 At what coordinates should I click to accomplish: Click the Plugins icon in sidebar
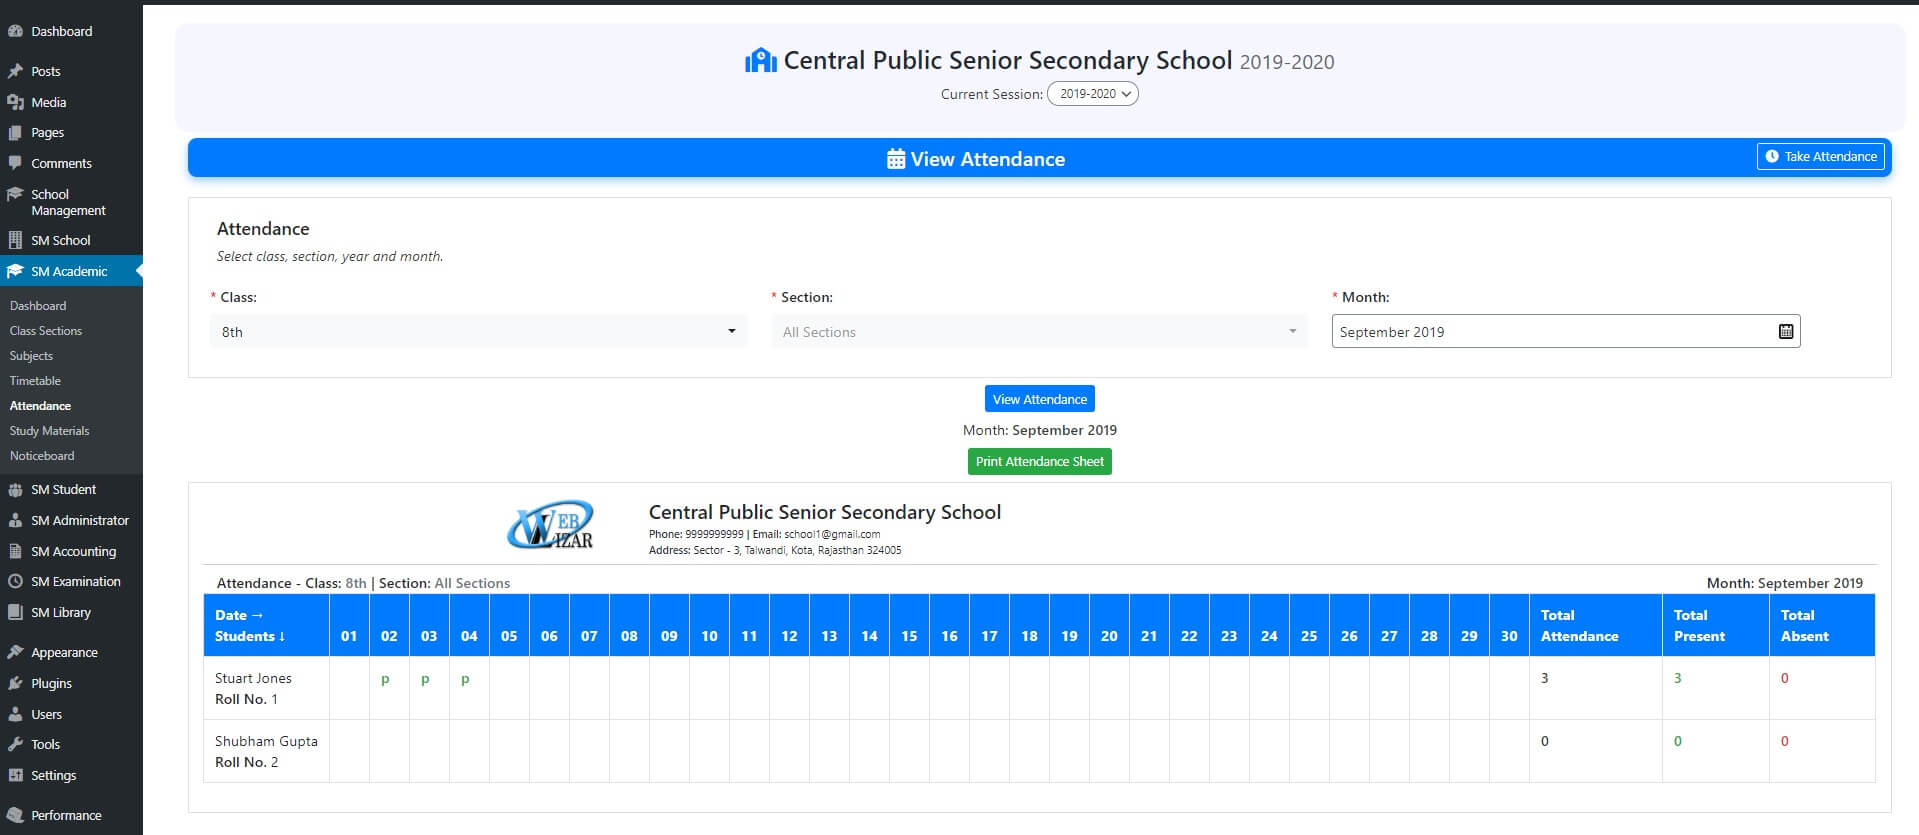15,683
